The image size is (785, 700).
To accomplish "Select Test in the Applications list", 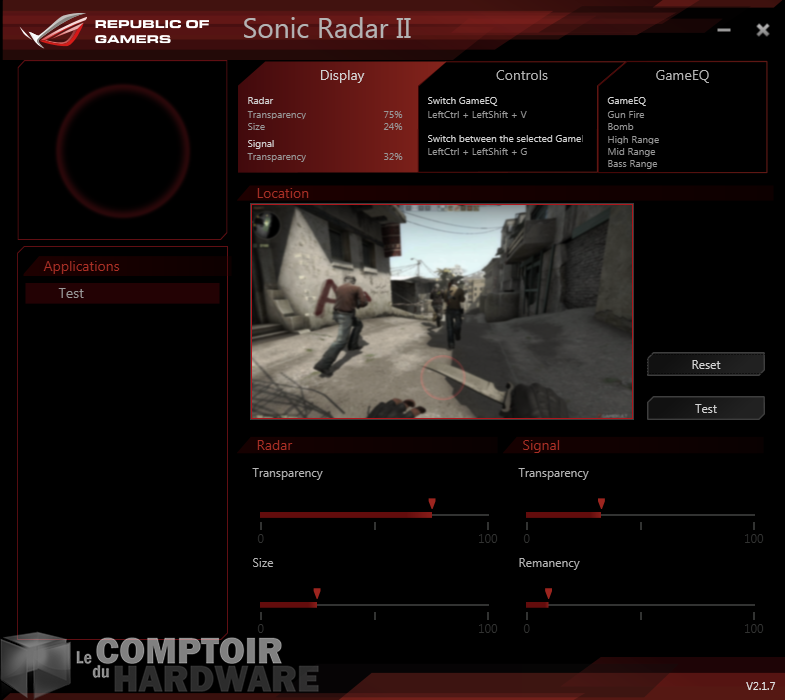I will point(123,293).
